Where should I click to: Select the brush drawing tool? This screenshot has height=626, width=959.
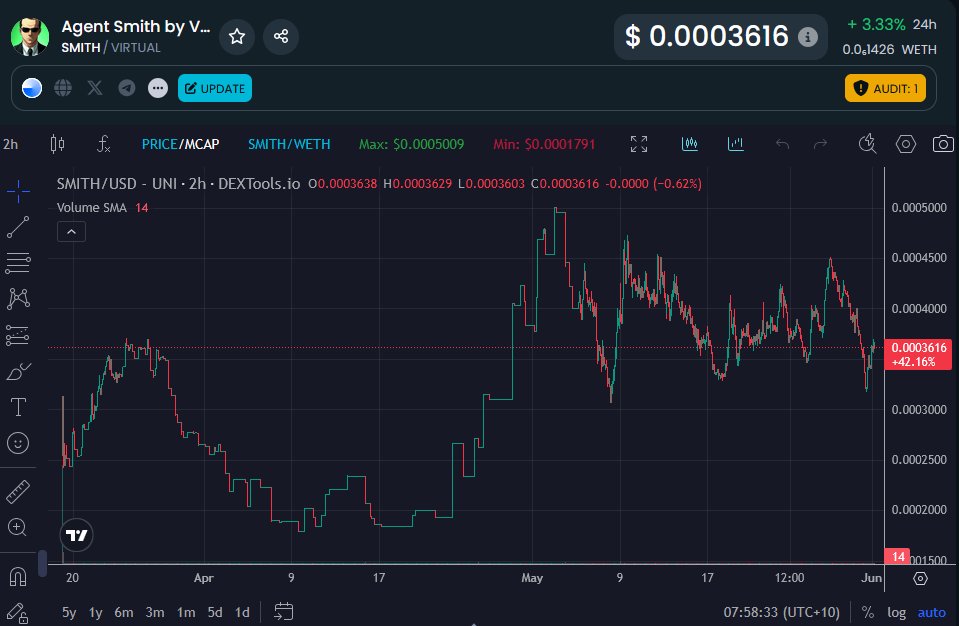click(18, 371)
